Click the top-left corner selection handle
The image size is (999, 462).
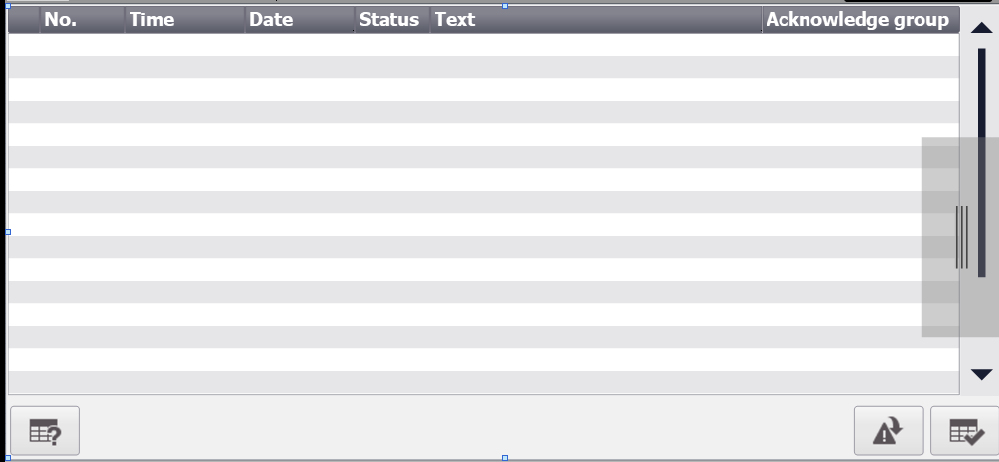pyautogui.click(x=8, y=6)
